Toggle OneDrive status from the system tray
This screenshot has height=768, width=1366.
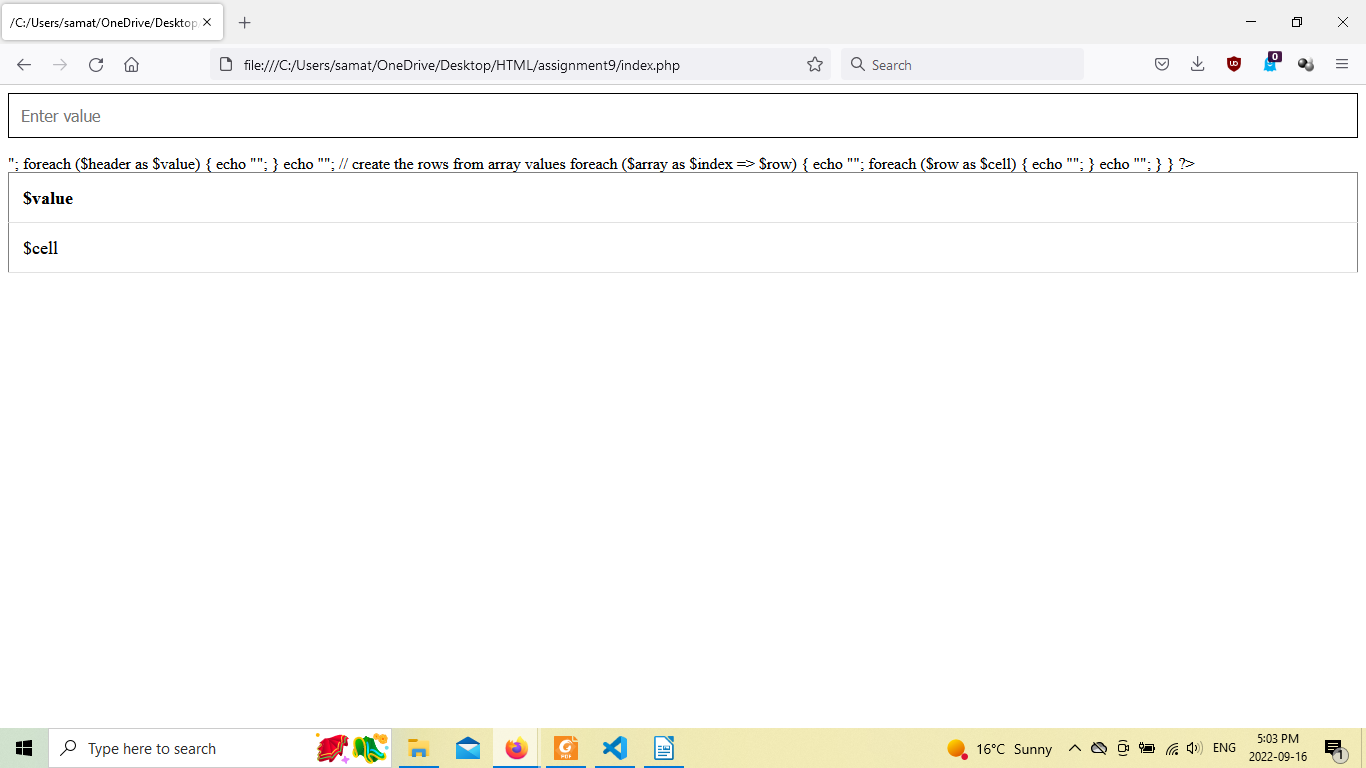coord(1099,748)
